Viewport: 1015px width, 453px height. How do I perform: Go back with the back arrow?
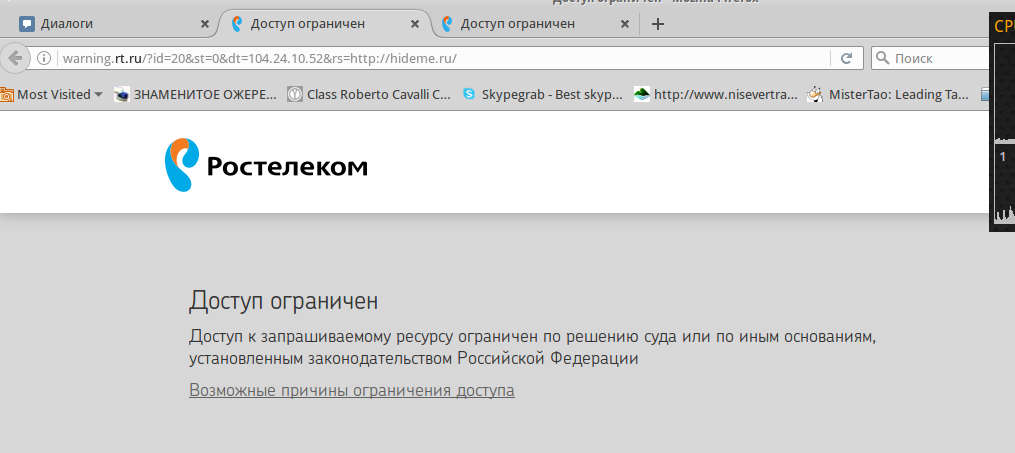[15, 58]
